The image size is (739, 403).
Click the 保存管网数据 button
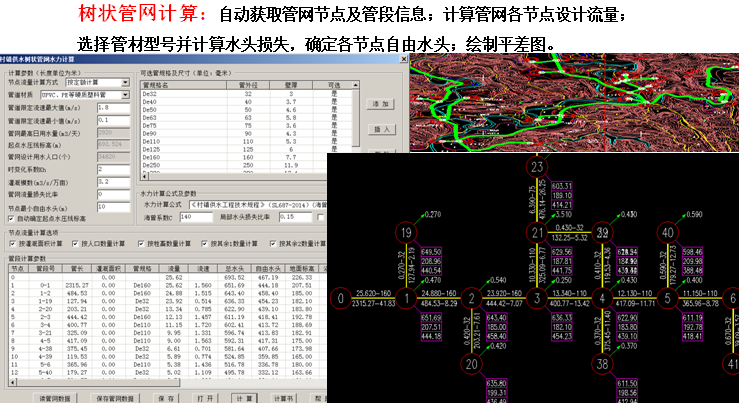pyautogui.click(x=105, y=397)
